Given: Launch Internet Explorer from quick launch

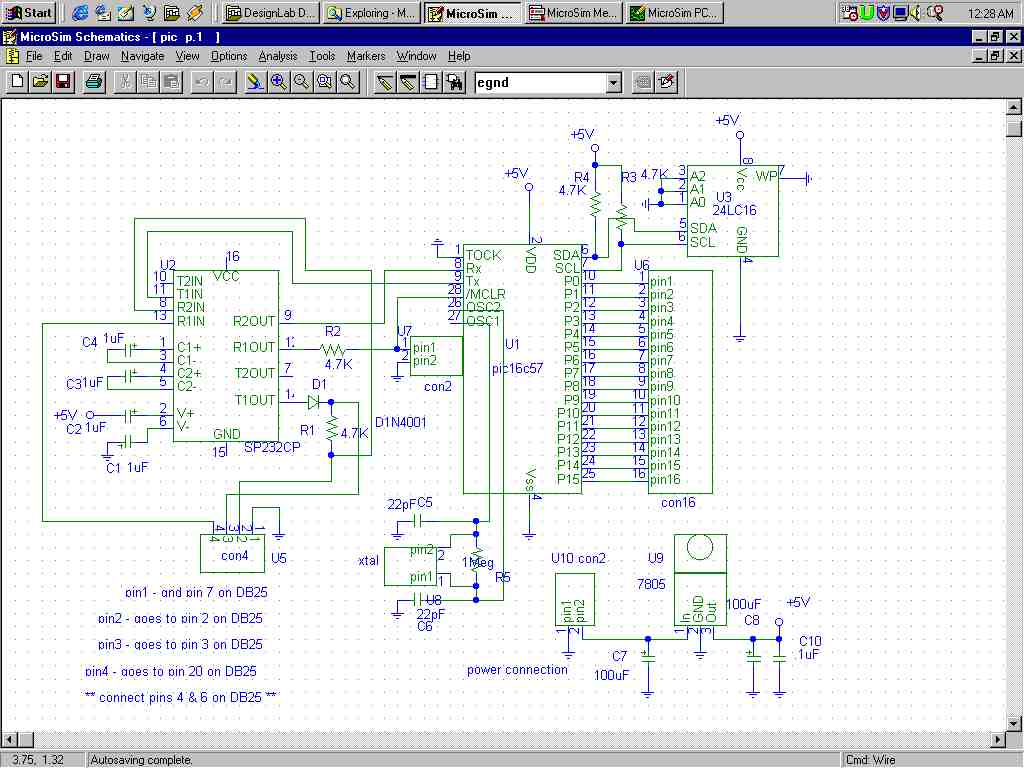Looking at the screenshot, I should pyautogui.click(x=80, y=12).
